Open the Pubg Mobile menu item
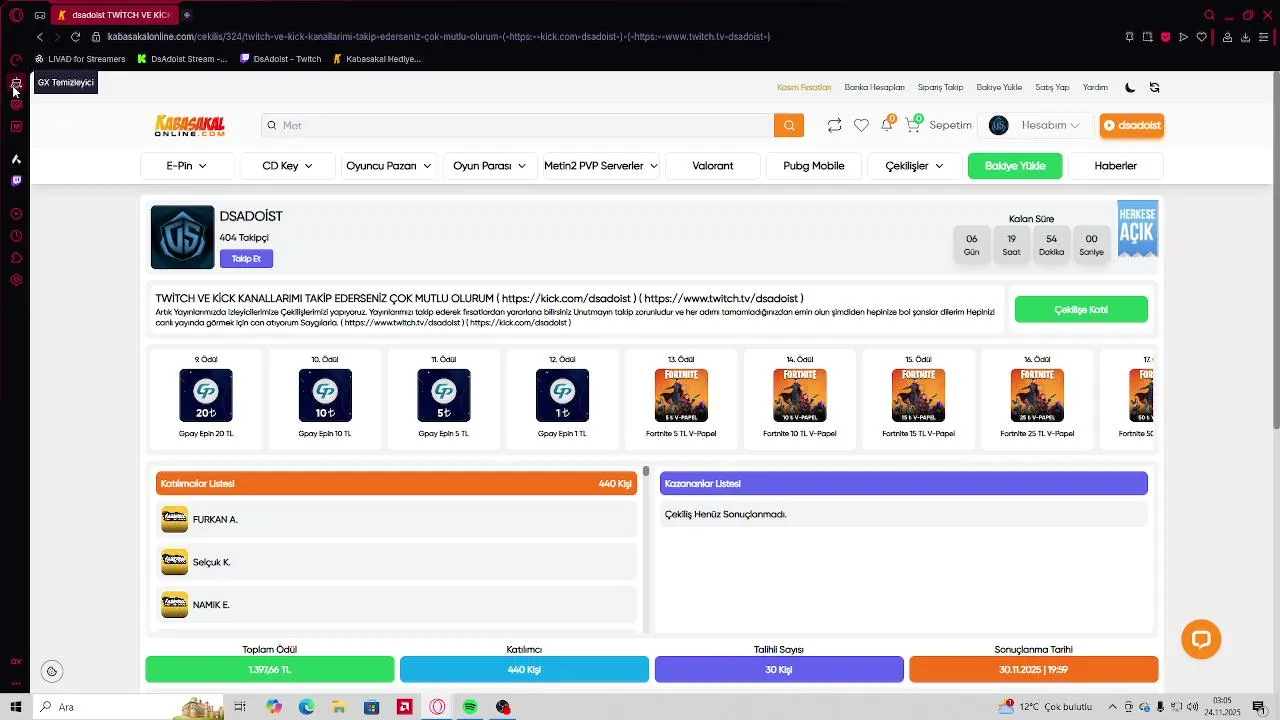The width and height of the screenshot is (1280, 720). click(x=814, y=166)
